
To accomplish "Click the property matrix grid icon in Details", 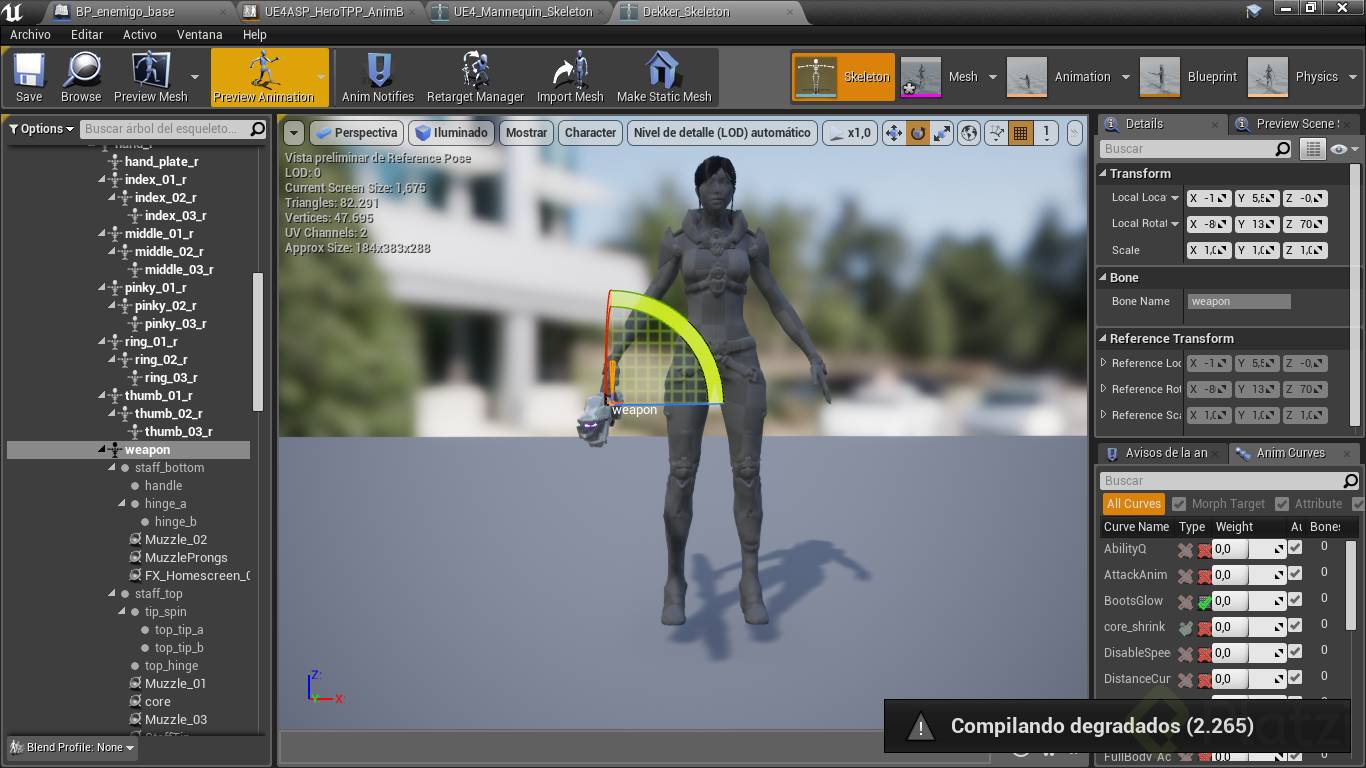I will click(x=1312, y=149).
